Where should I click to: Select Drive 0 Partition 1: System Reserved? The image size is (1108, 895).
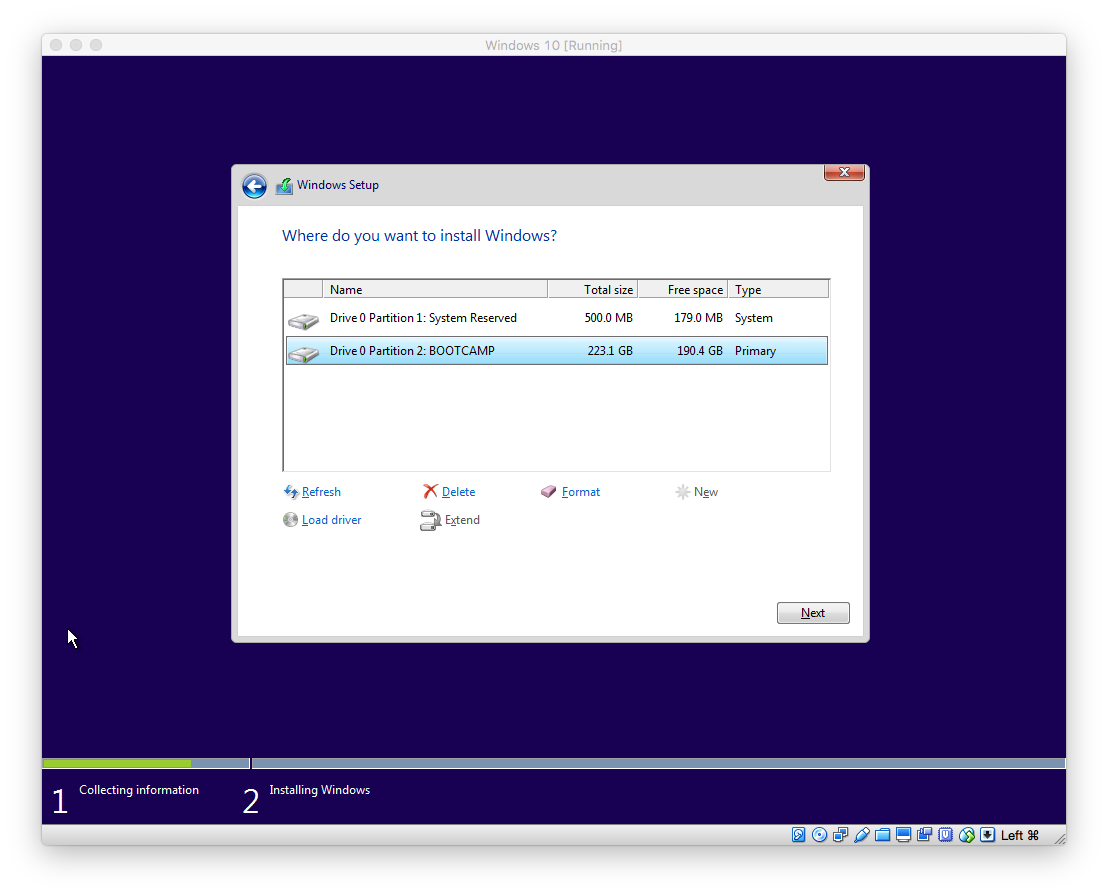click(556, 319)
